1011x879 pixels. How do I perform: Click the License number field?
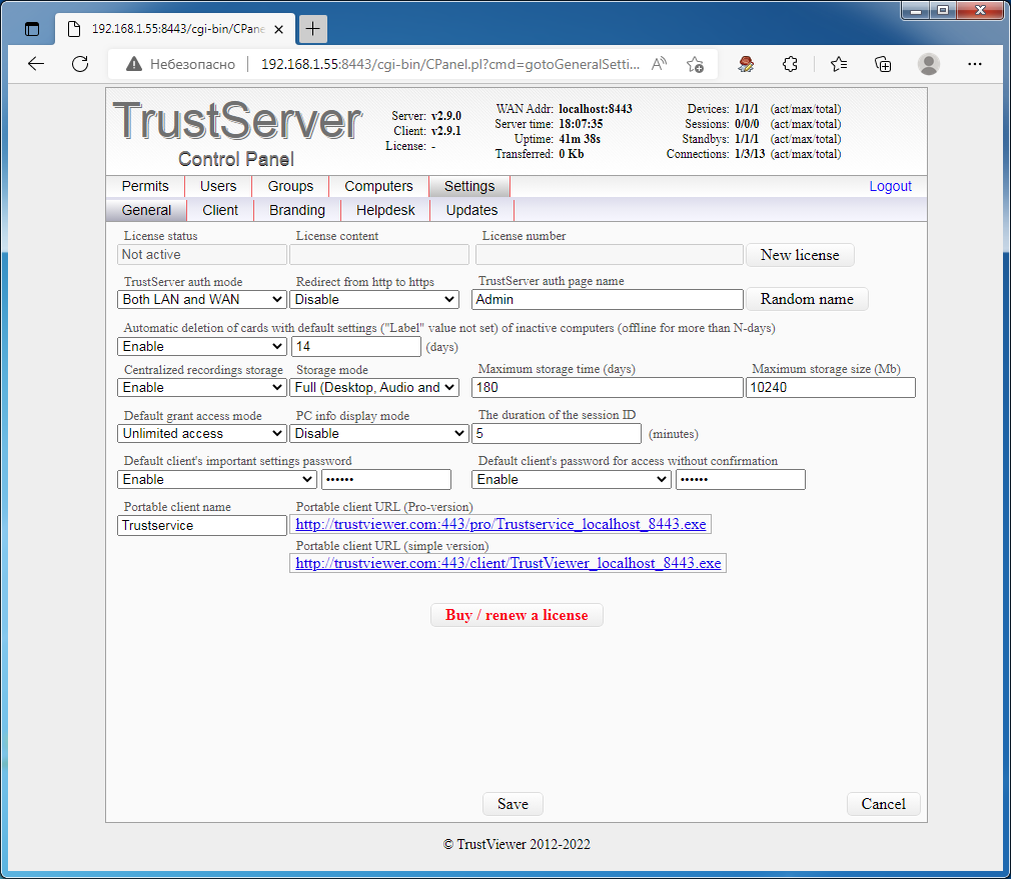(609, 255)
